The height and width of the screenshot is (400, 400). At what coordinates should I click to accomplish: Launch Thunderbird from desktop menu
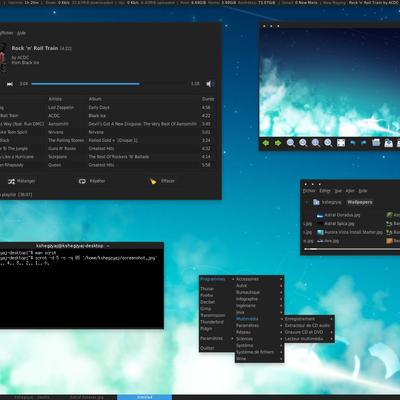[x=217, y=322]
